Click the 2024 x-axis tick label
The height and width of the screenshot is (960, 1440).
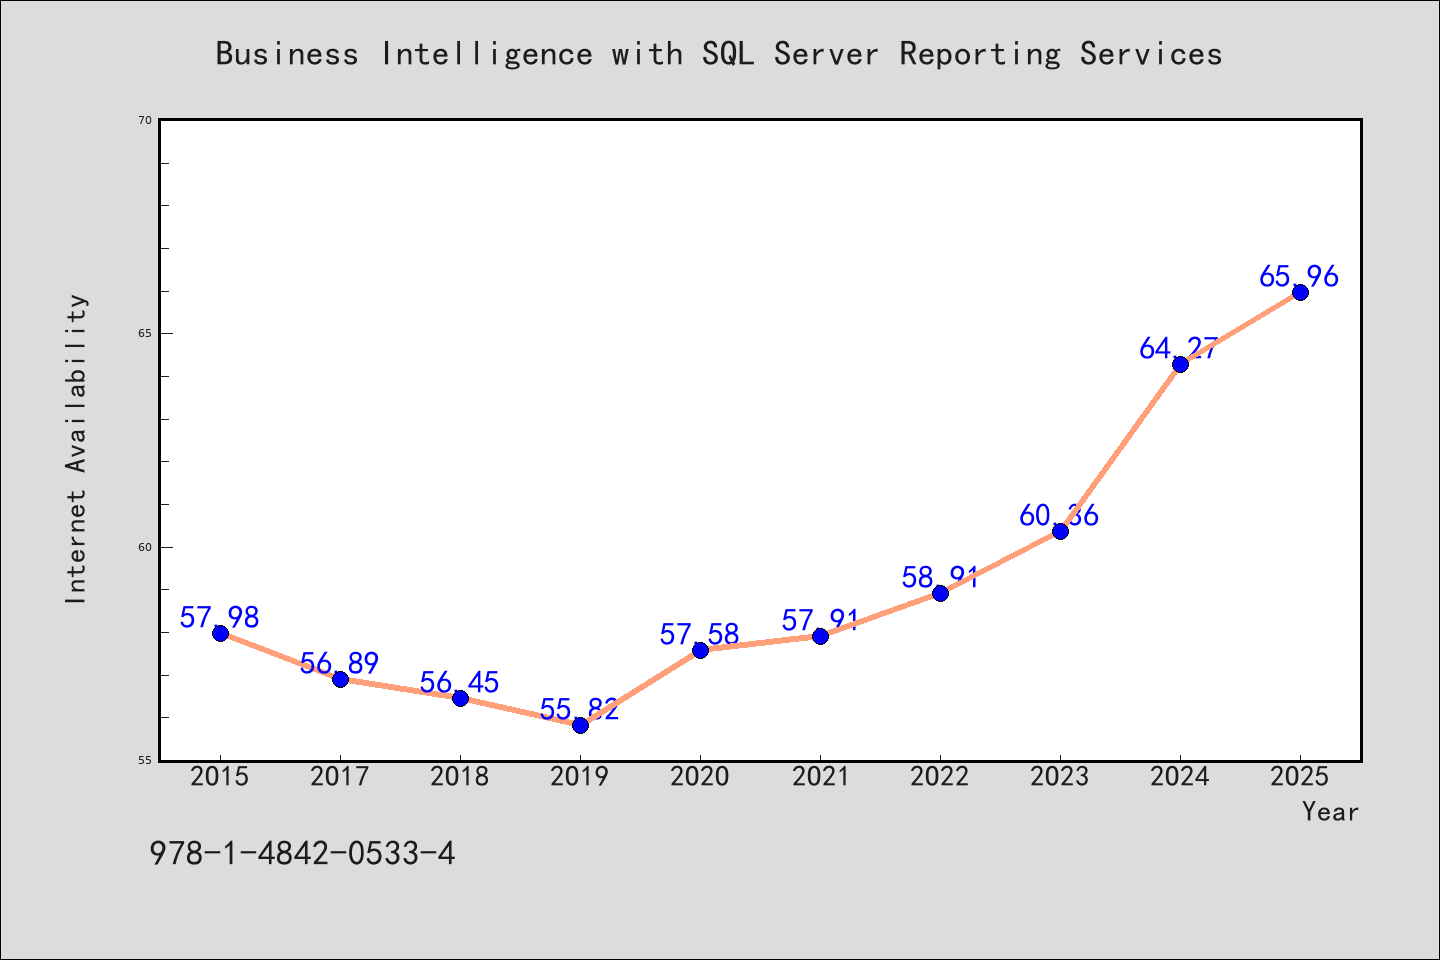click(x=1180, y=777)
